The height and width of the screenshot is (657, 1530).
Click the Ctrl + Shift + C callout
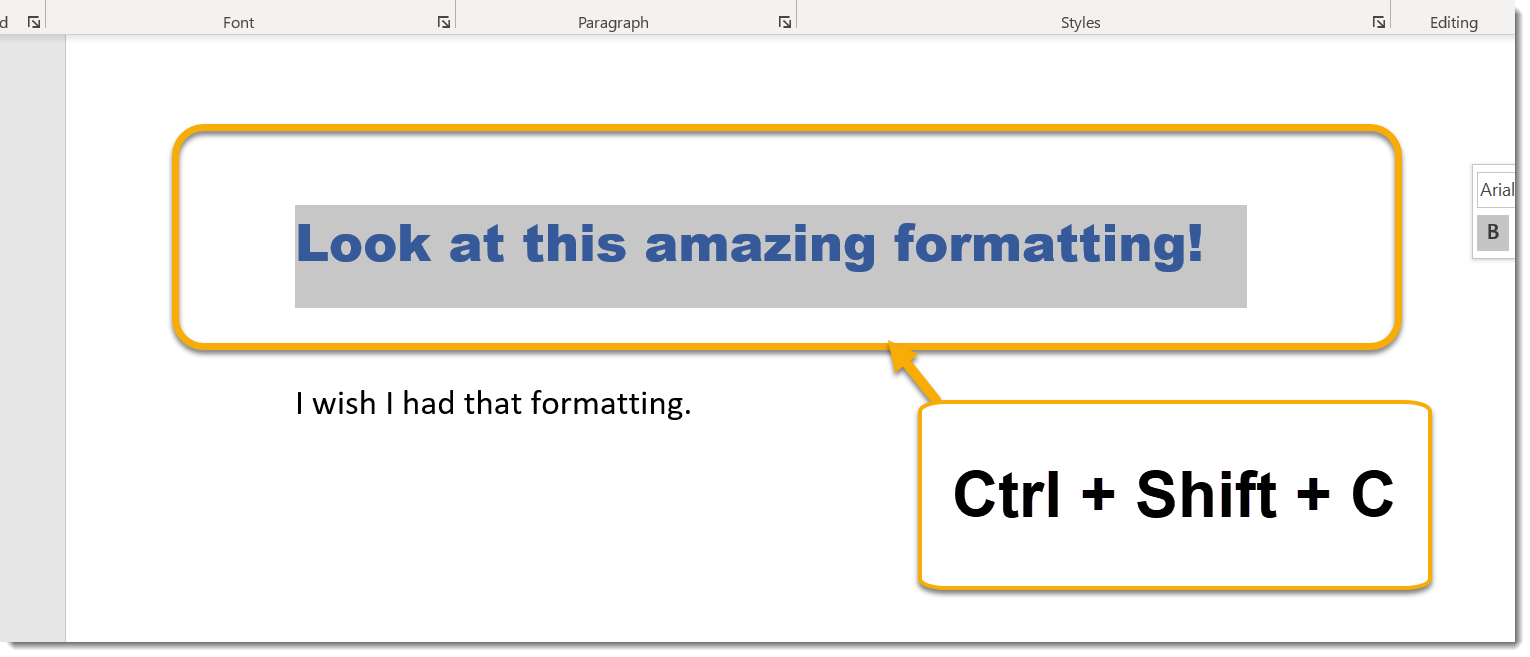(1175, 495)
